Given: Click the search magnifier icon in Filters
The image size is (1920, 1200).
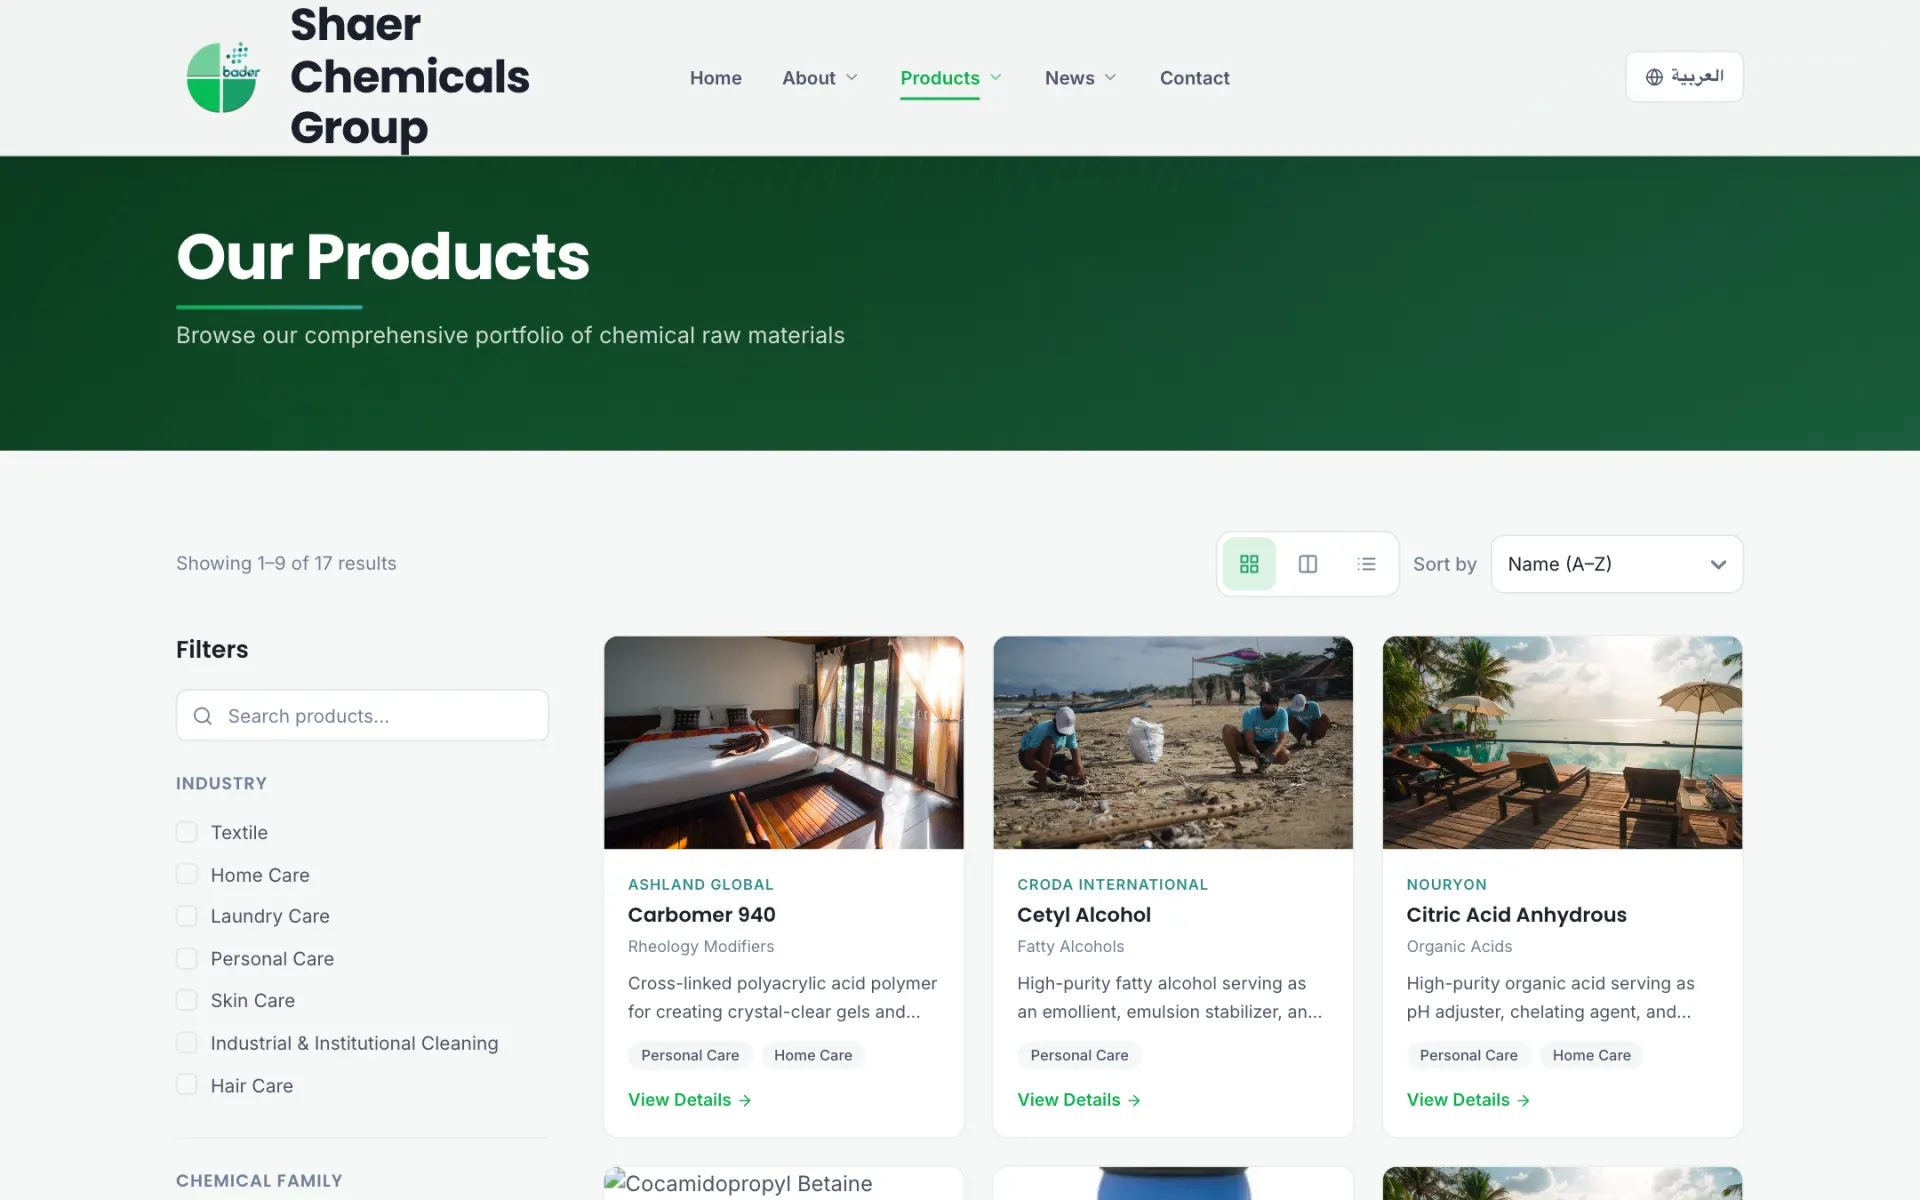Looking at the screenshot, I should tap(202, 716).
